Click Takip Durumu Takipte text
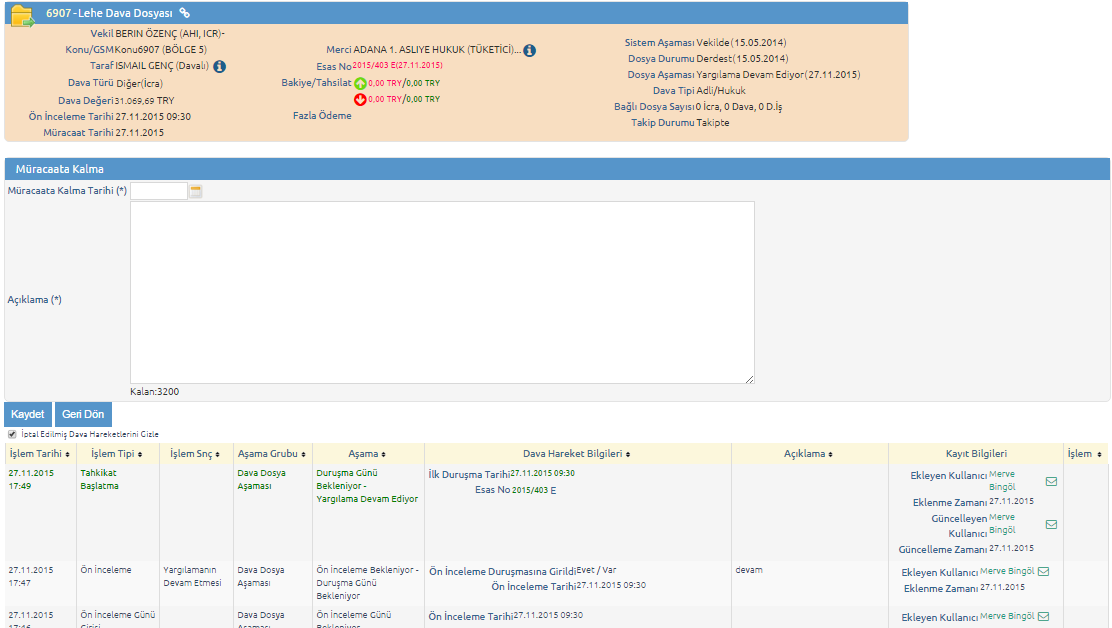The image size is (1112, 628). 680,123
